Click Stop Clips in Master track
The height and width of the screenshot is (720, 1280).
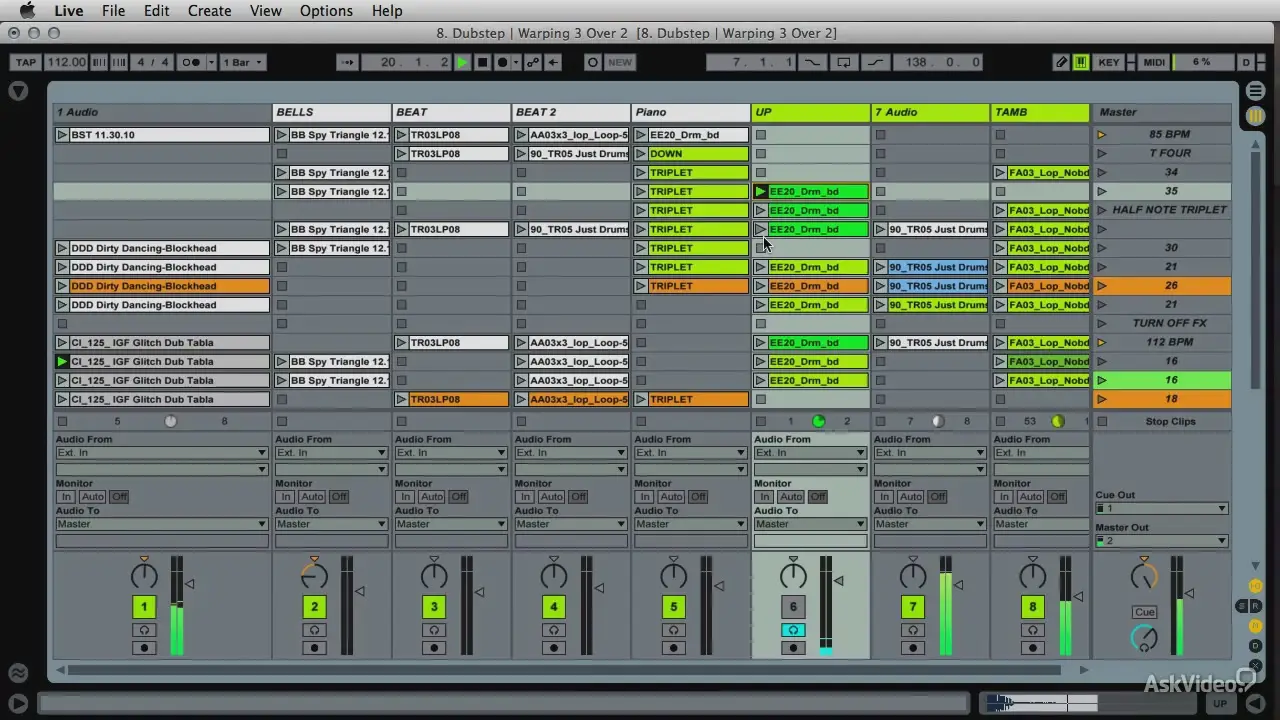[1169, 421]
